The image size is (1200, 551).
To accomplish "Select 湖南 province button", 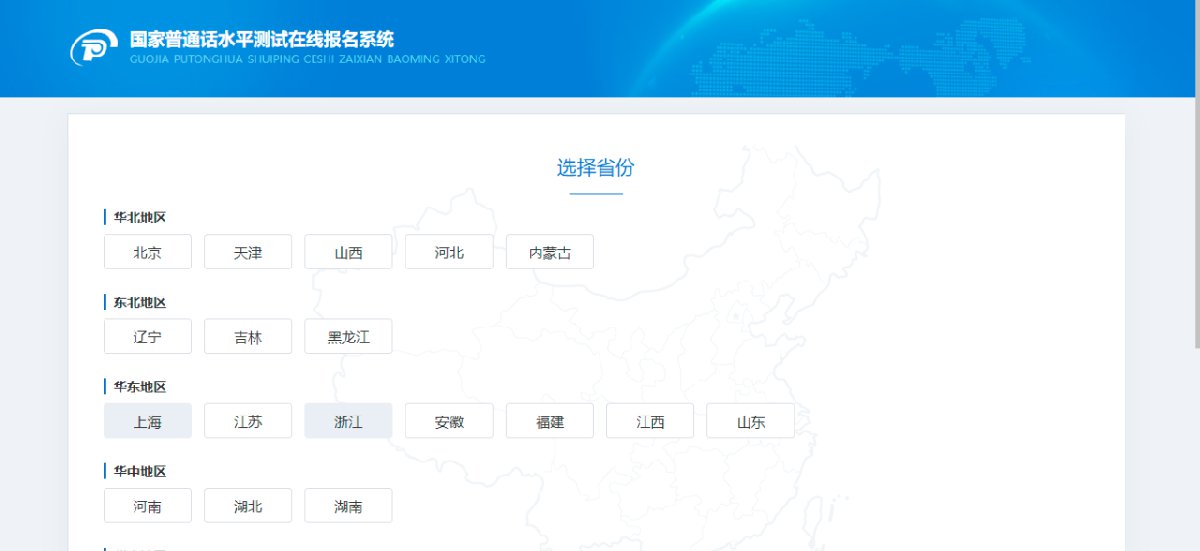I will click(x=348, y=506).
